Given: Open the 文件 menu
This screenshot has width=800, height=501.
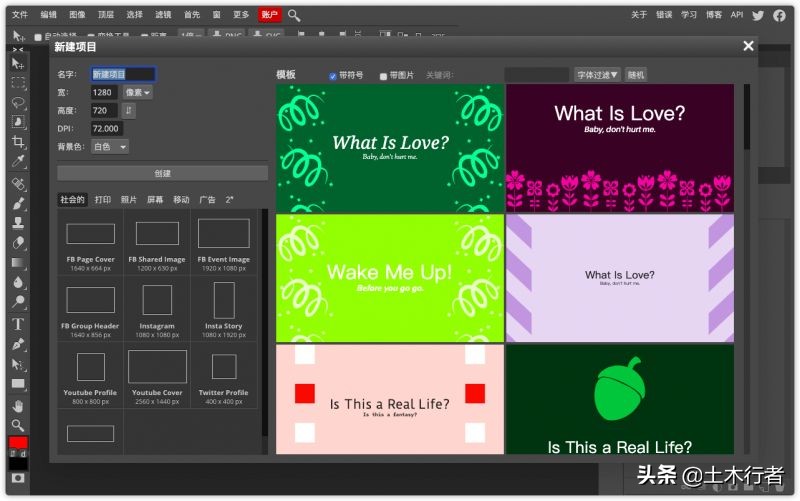Looking at the screenshot, I should click(x=20, y=14).
